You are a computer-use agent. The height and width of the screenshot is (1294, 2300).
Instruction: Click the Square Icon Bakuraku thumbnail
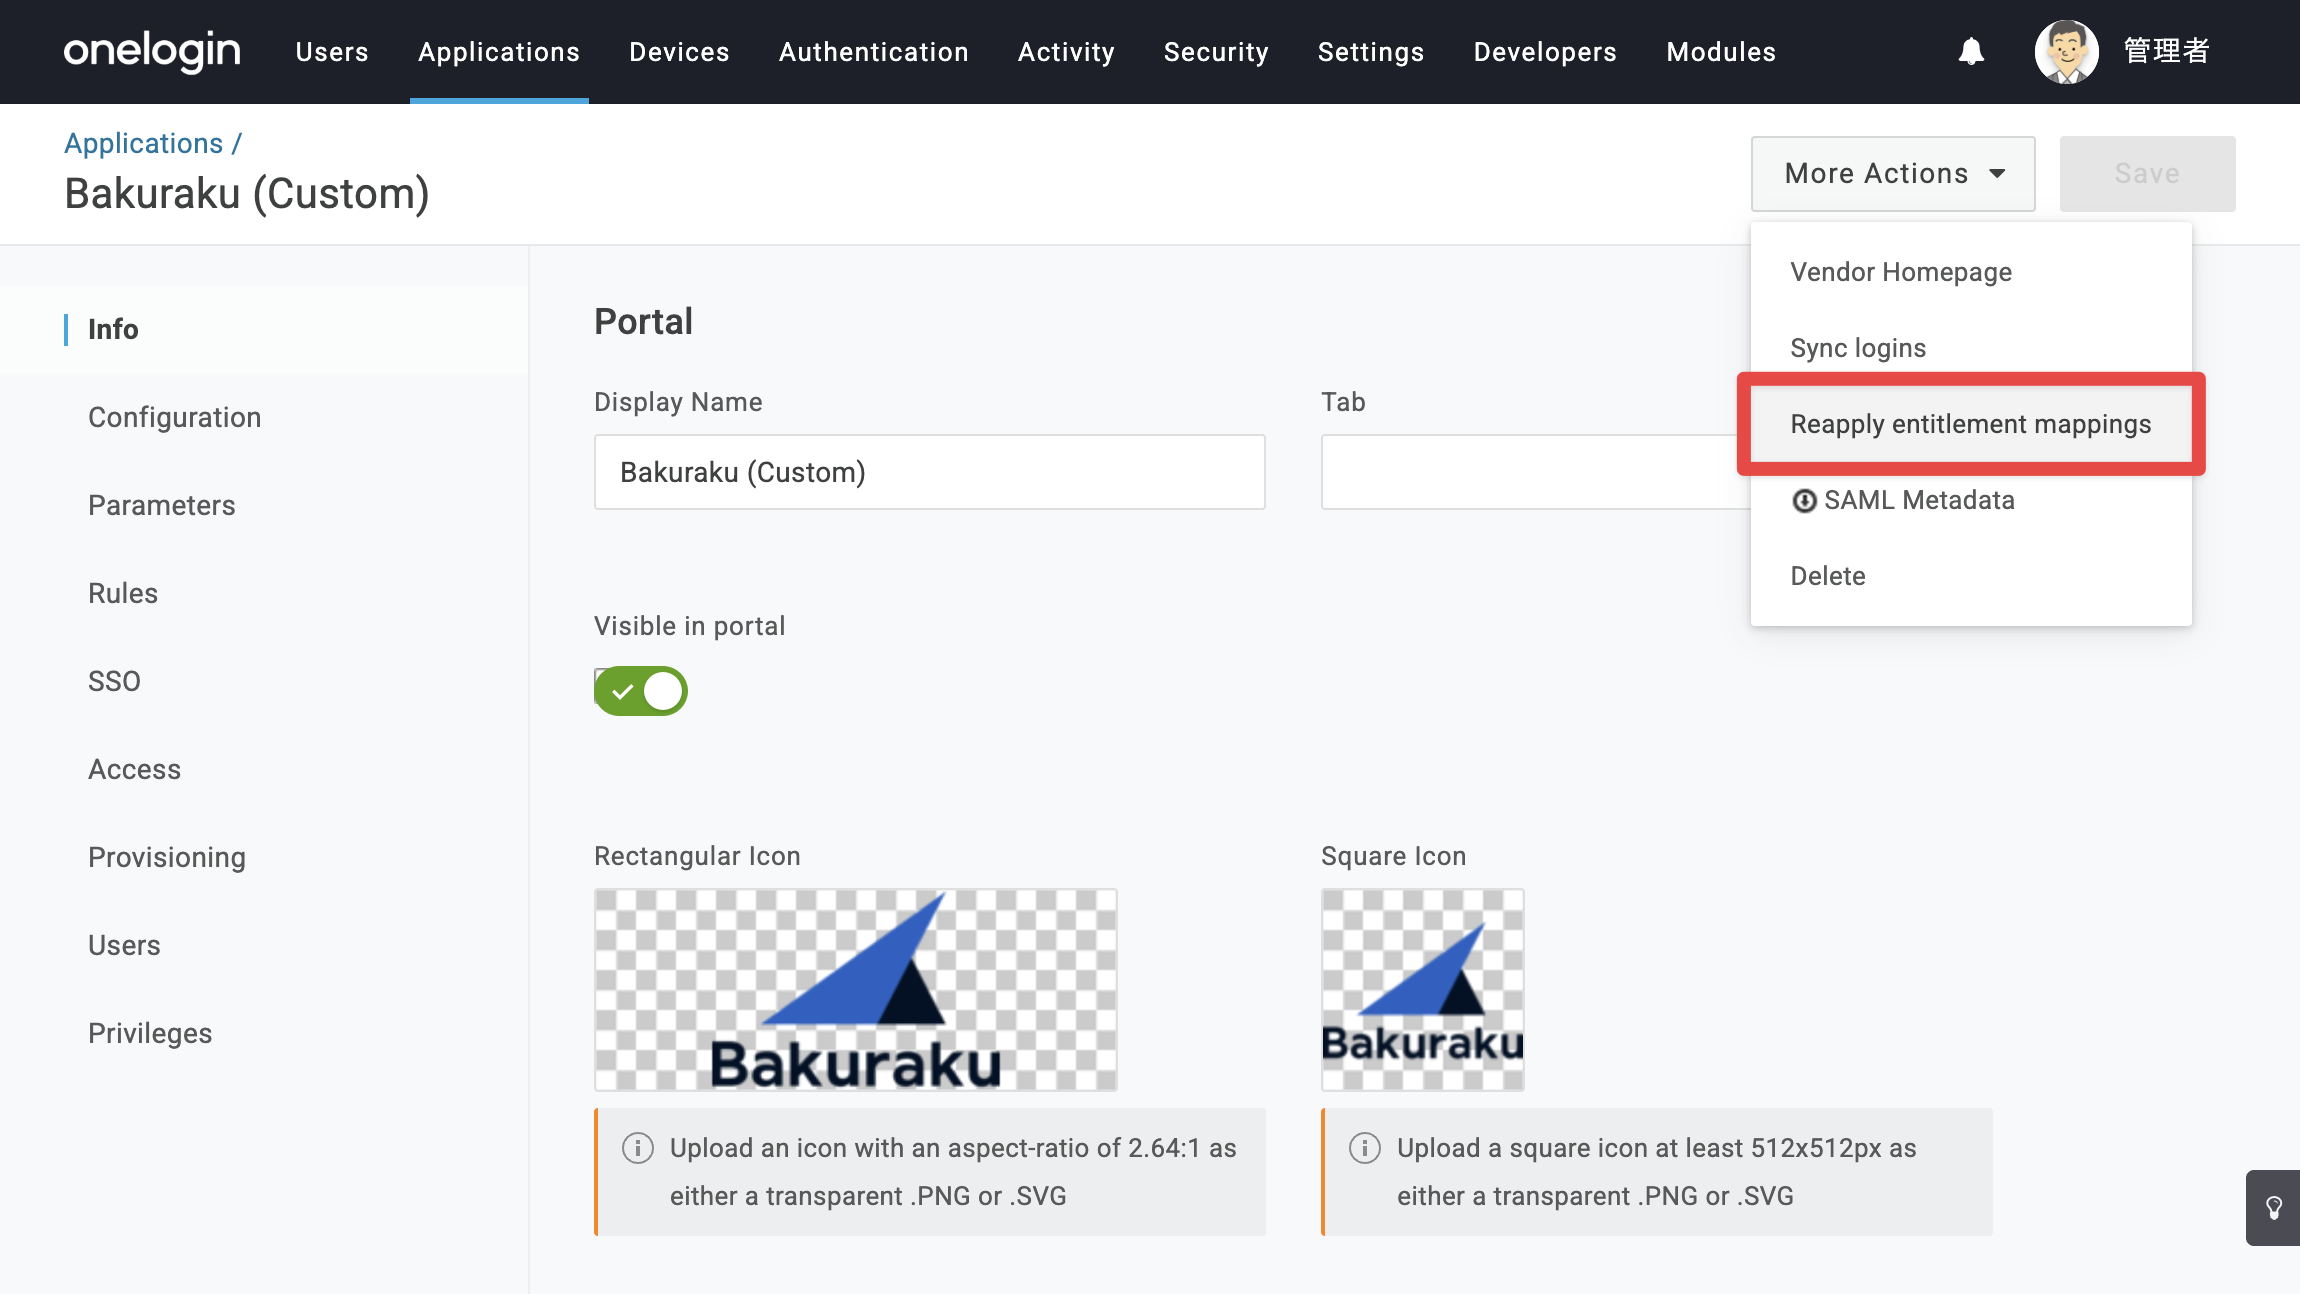pyautogui.click(x=1423, y=990)
